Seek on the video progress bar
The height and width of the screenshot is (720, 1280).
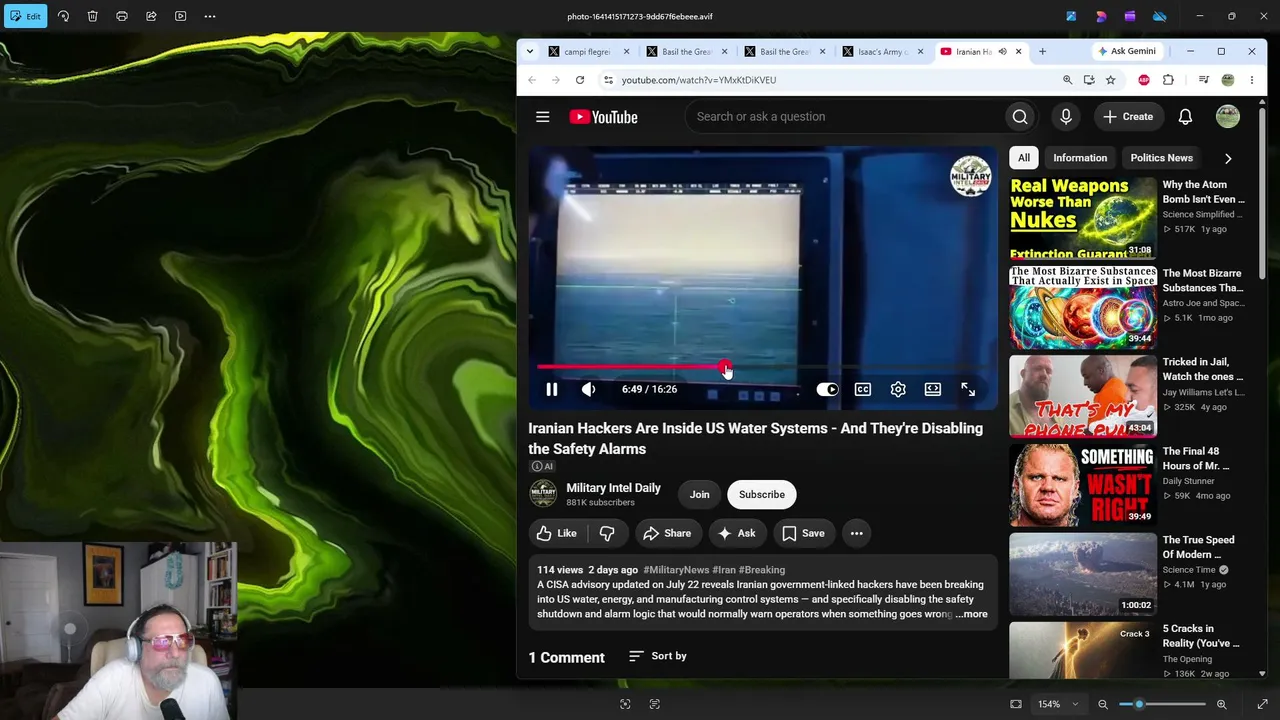[763, 367]
